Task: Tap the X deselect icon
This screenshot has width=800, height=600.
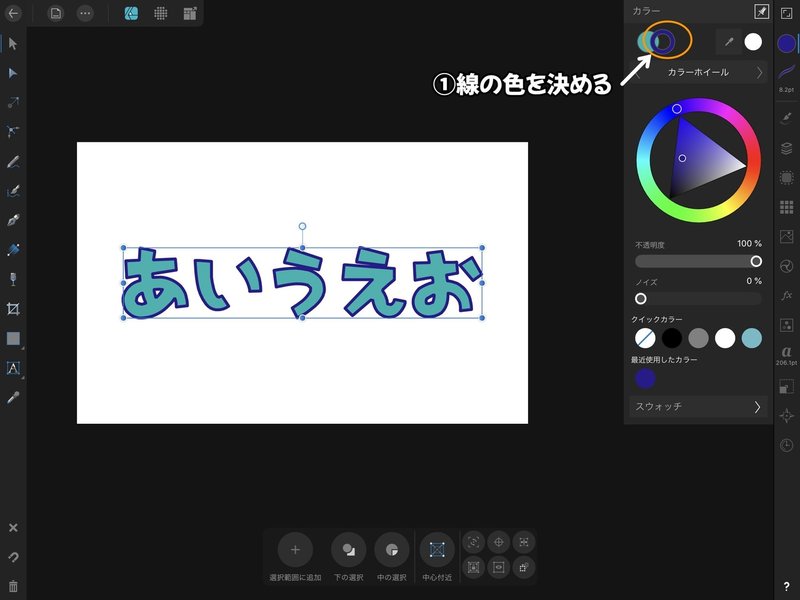Action: pos(13,528)
